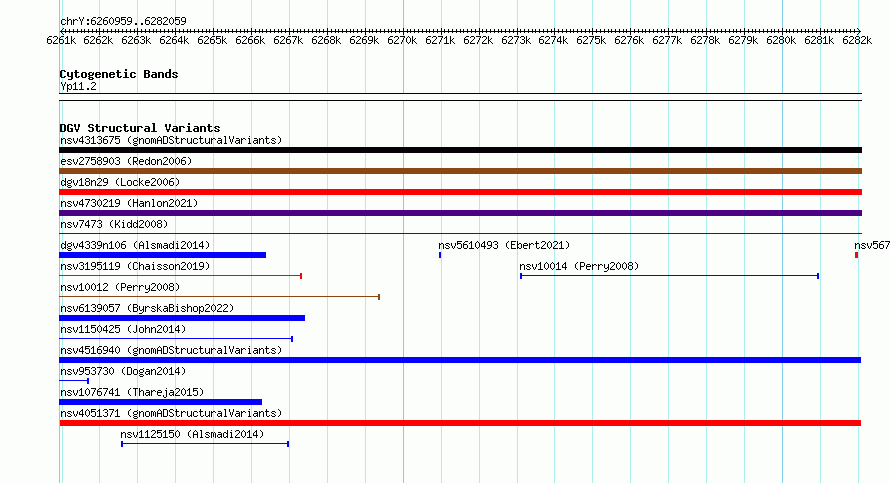This screenshot has width=890, height=483.
Task: Click the nsv6139057 (ByrskaBishop2022) label
Action: [x=147, y=308]
